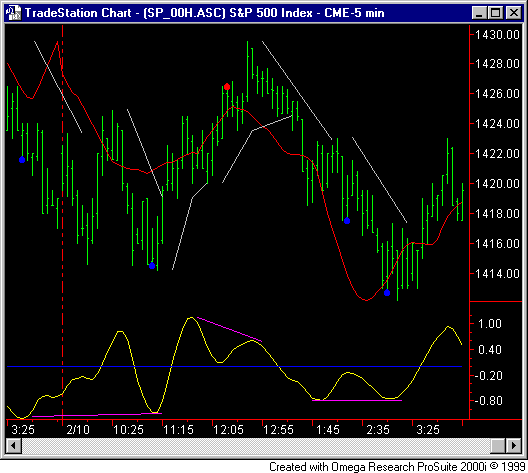Click the 1430.00 price axis label
Image resolution: width=528 pixels, height=473 pixels.
(x=497, y=35)
